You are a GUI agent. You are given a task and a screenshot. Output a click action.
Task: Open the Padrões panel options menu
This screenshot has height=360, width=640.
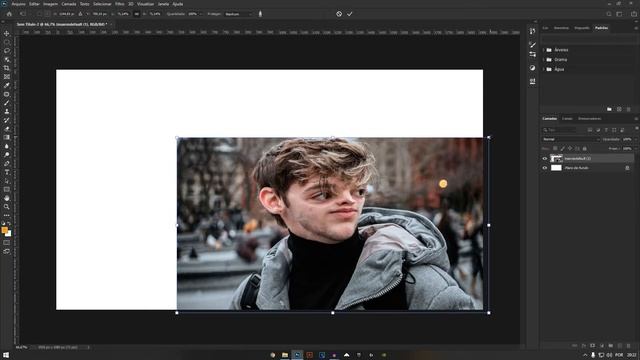tap(636, 28)
